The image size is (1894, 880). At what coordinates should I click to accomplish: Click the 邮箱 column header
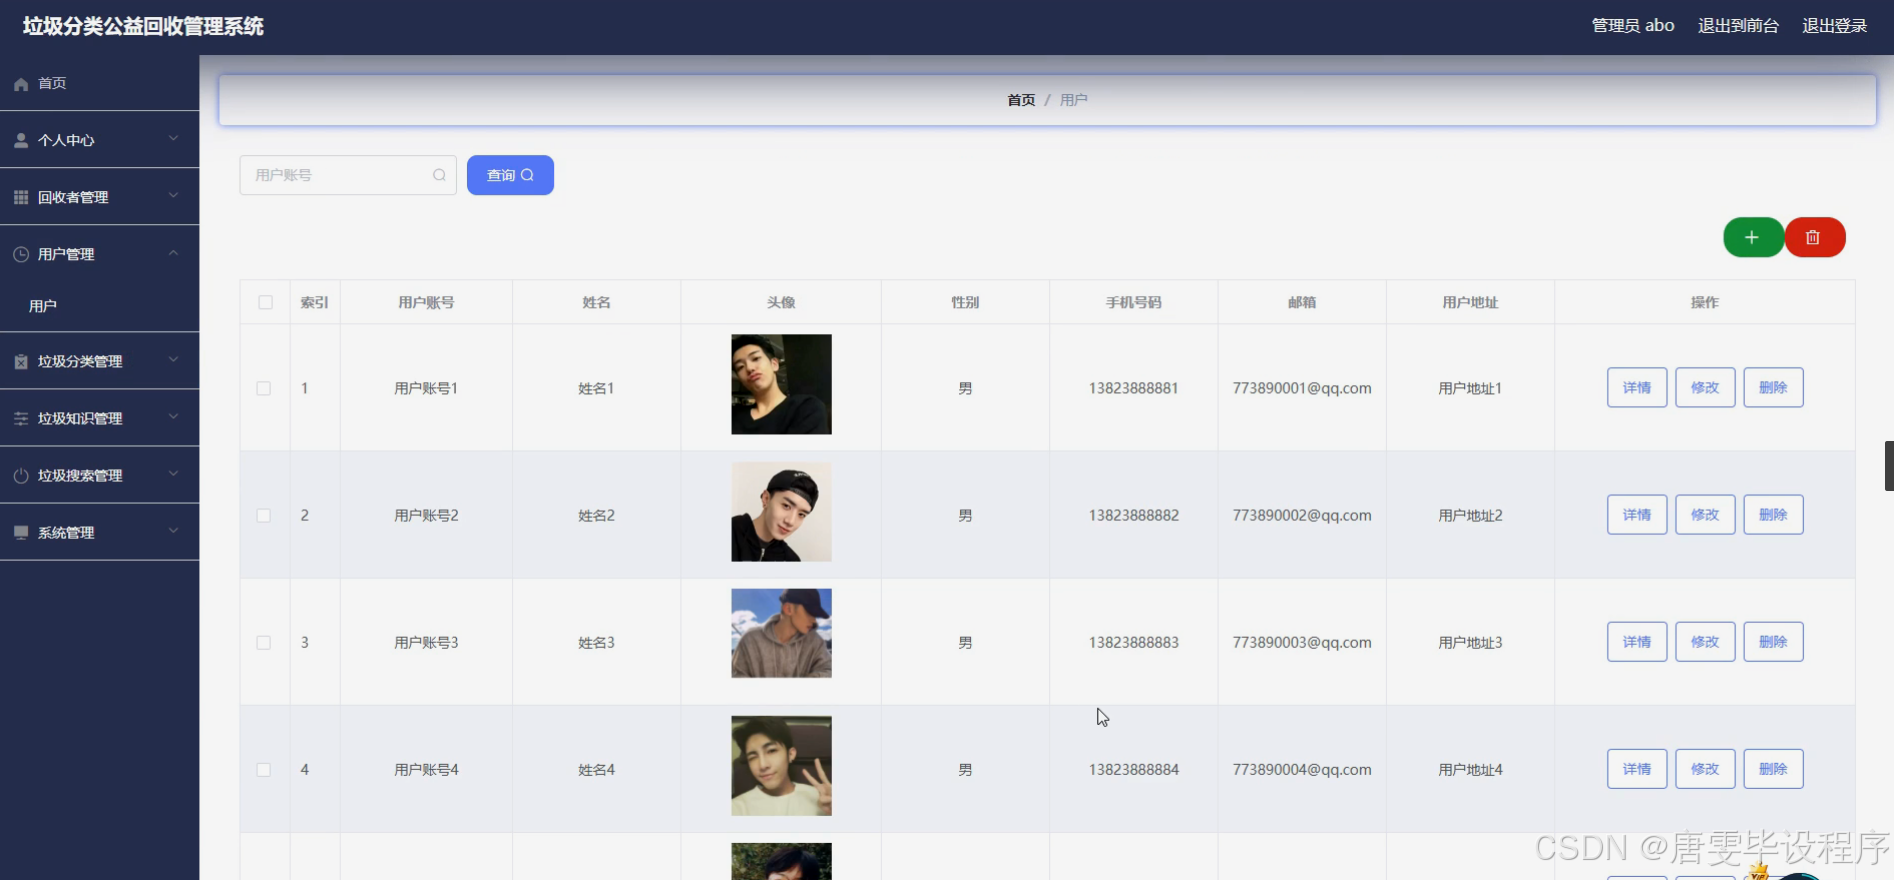[1302, 302]
